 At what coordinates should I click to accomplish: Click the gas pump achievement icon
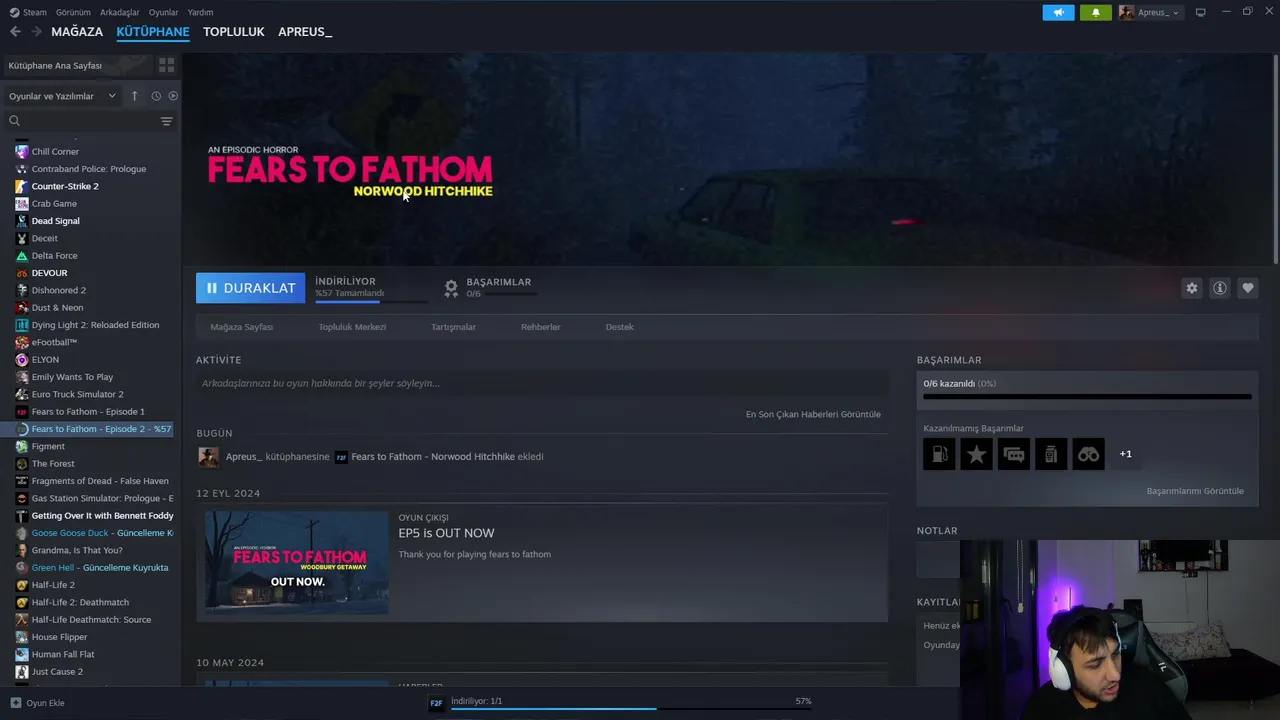pos(939,454)
